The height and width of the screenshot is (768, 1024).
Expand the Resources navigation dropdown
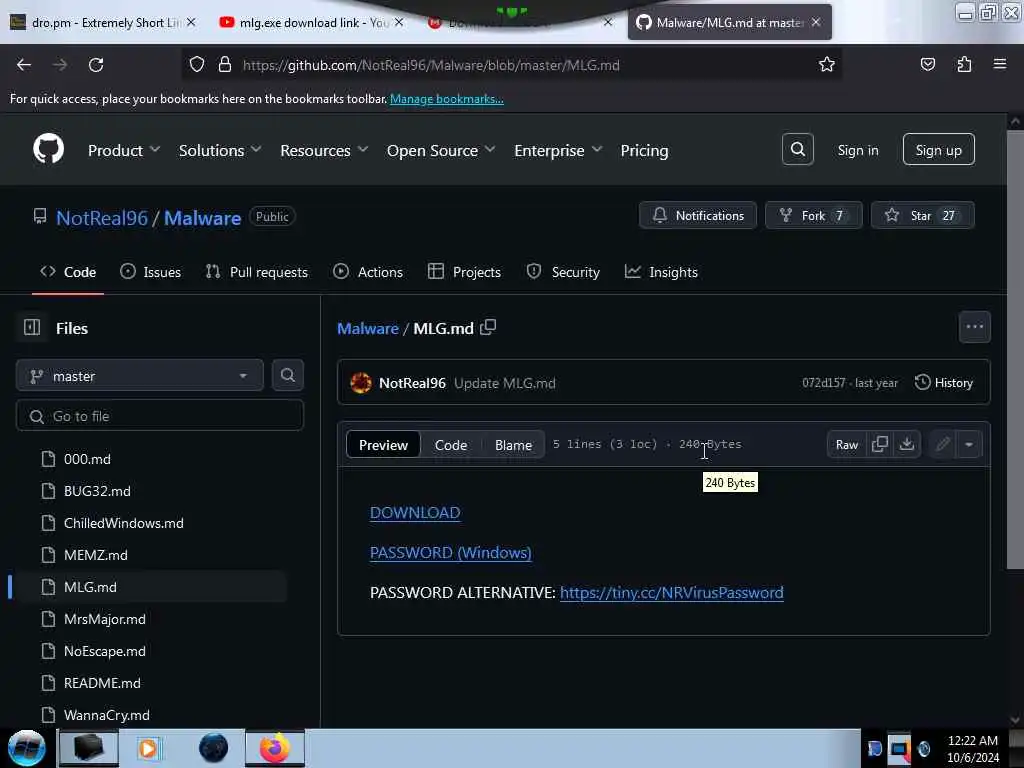tap(324, 150)
